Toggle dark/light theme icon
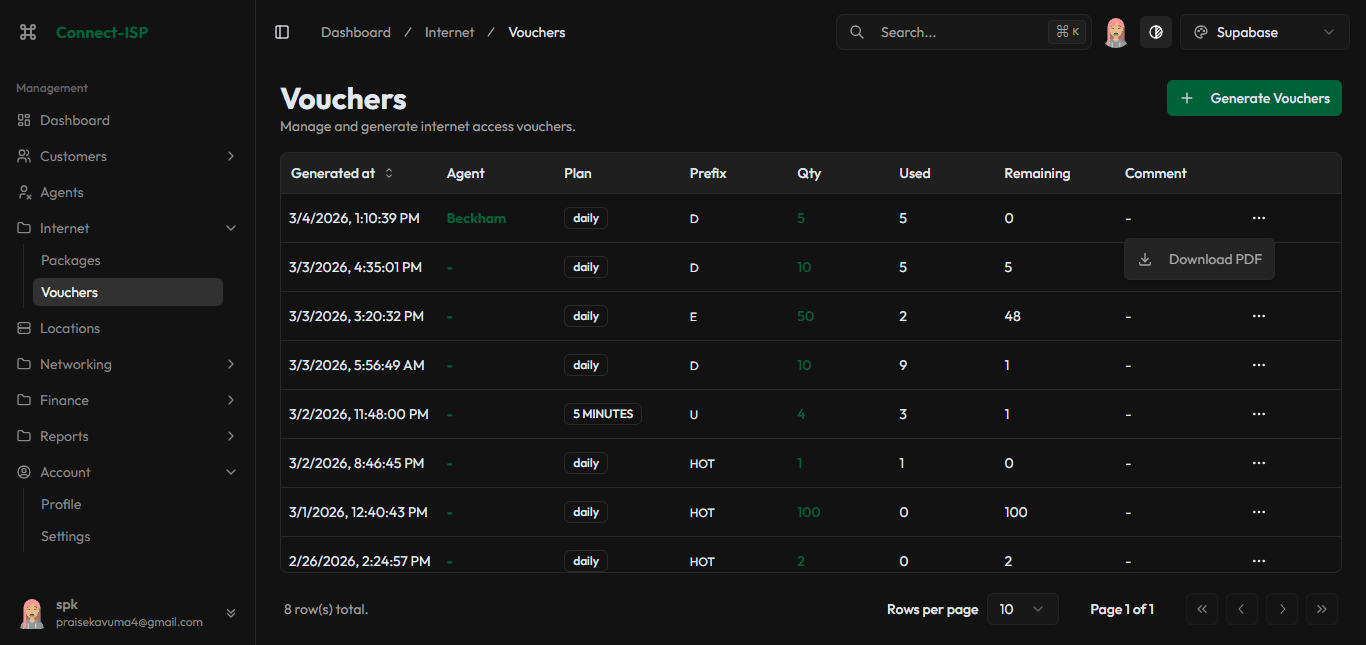 (1156, 32)
